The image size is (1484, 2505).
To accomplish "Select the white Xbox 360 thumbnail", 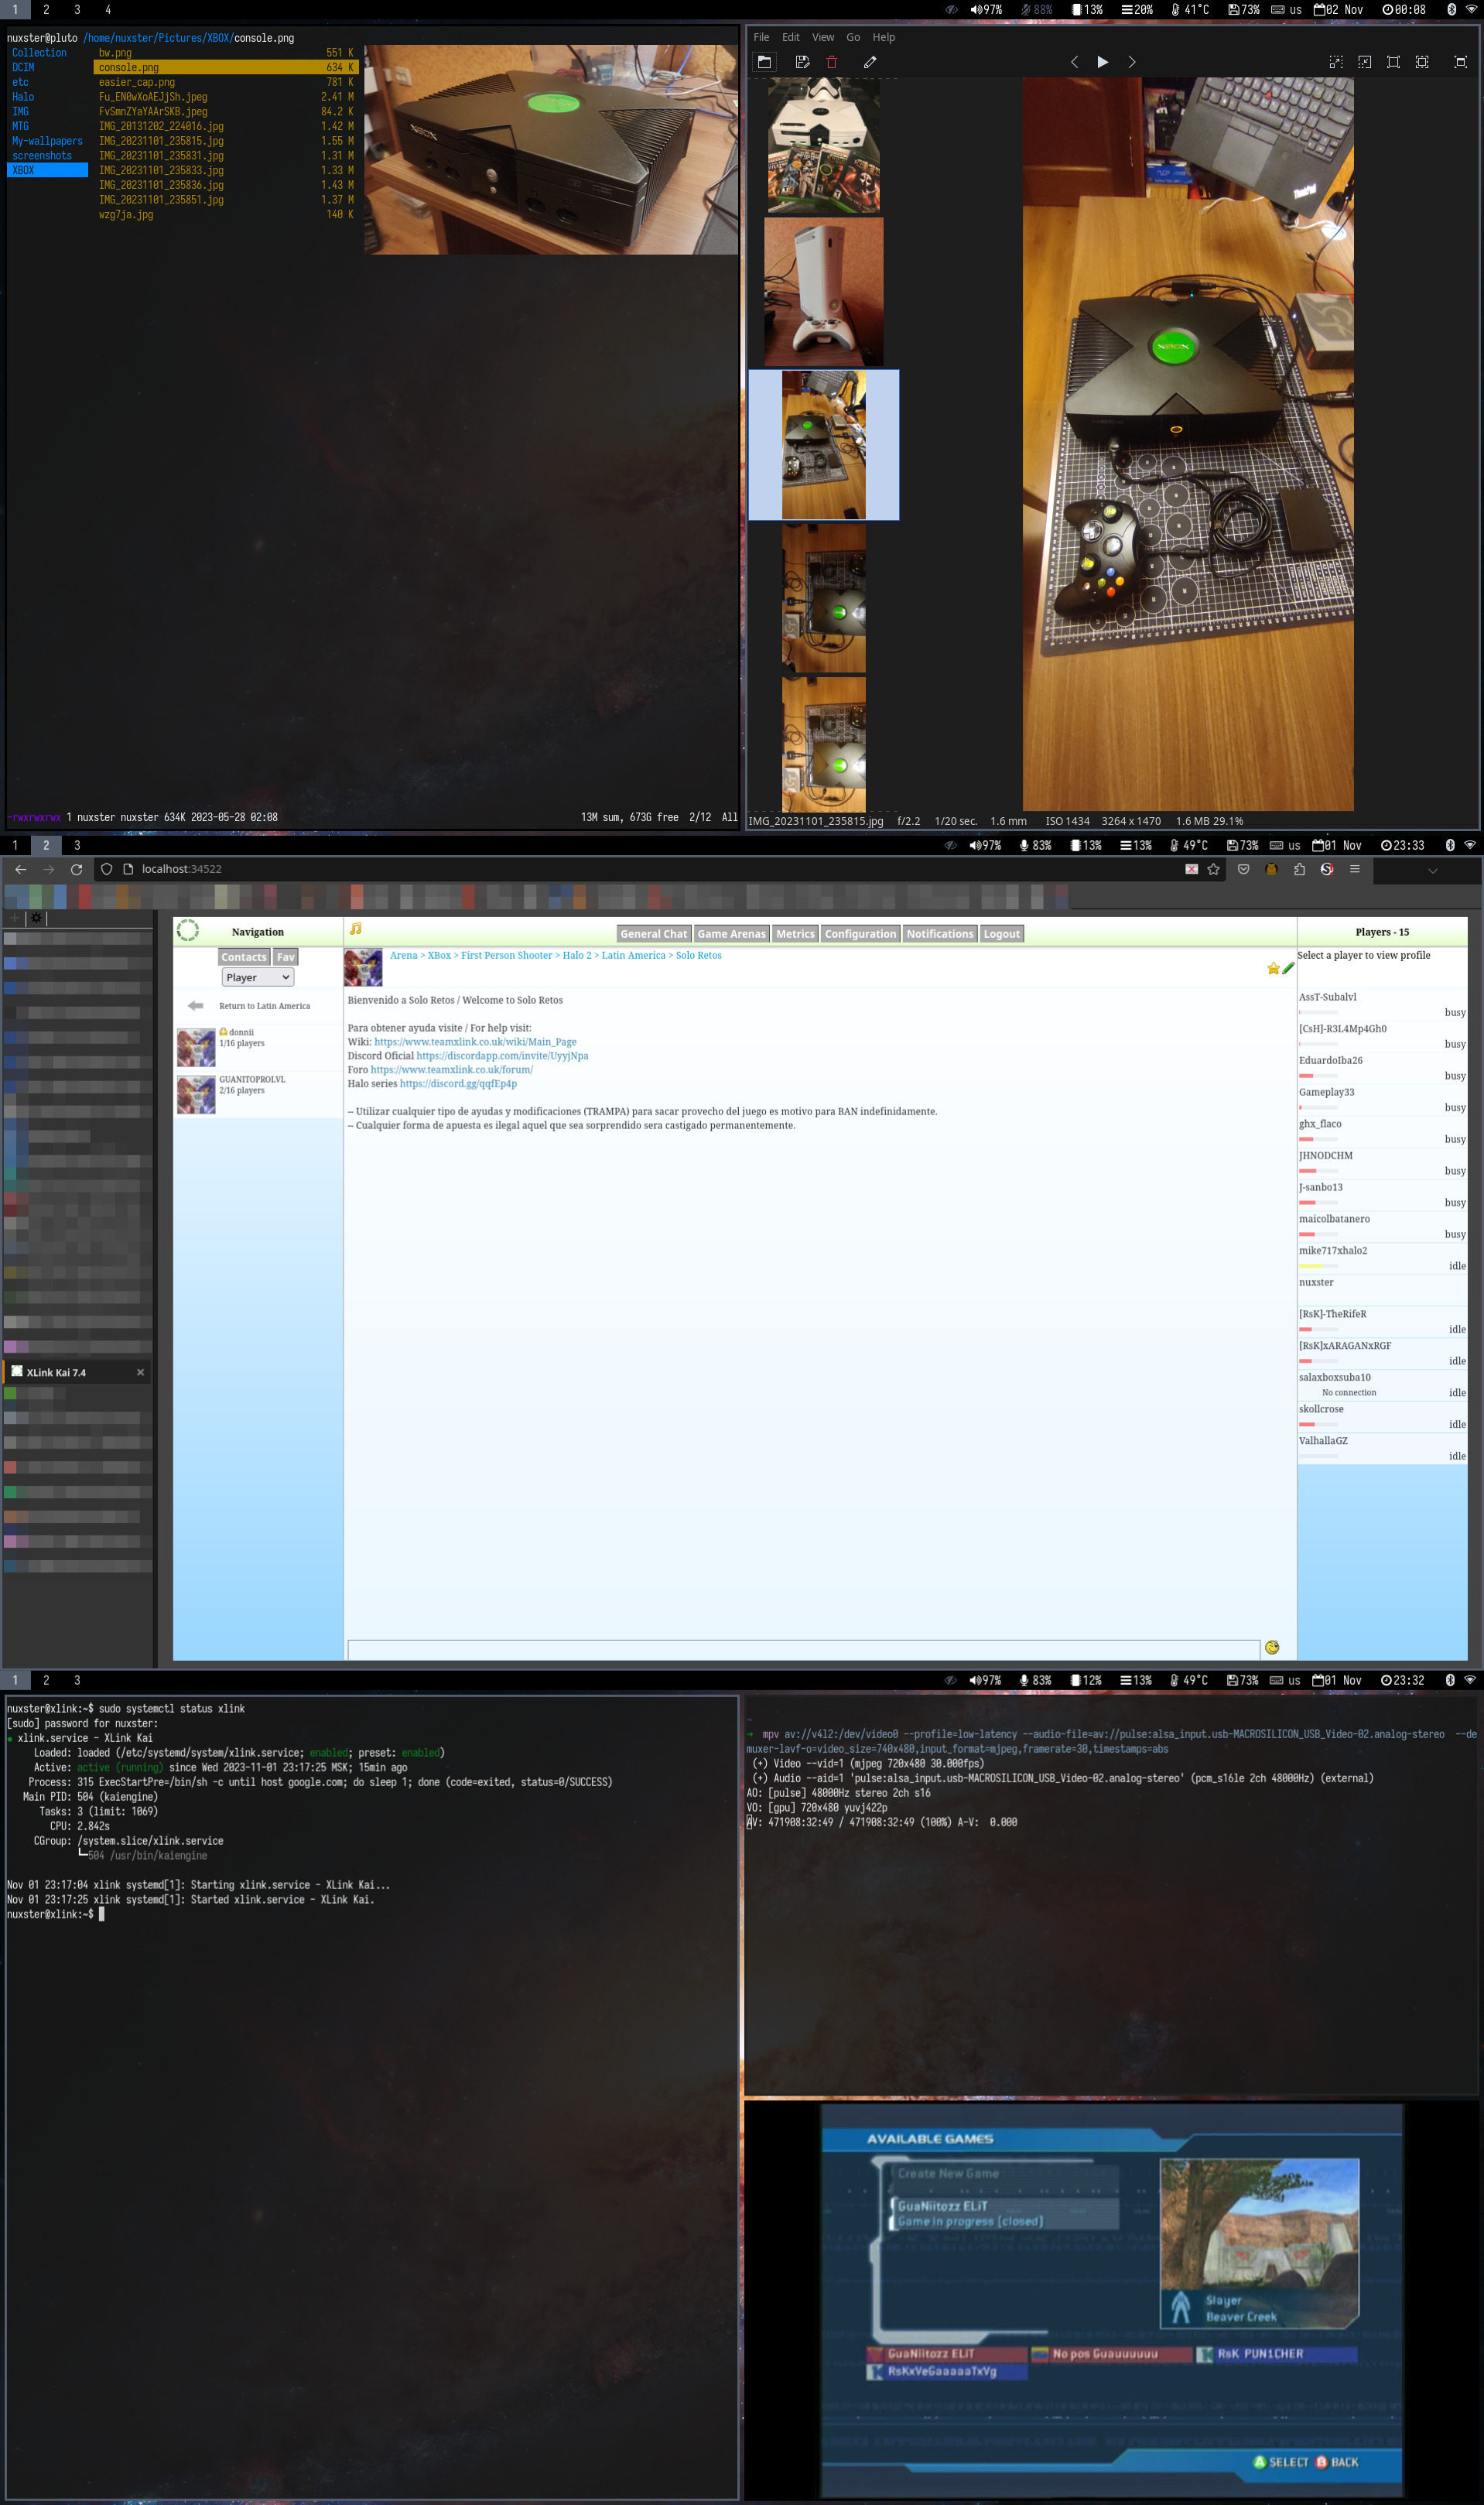I will (824, 292).
